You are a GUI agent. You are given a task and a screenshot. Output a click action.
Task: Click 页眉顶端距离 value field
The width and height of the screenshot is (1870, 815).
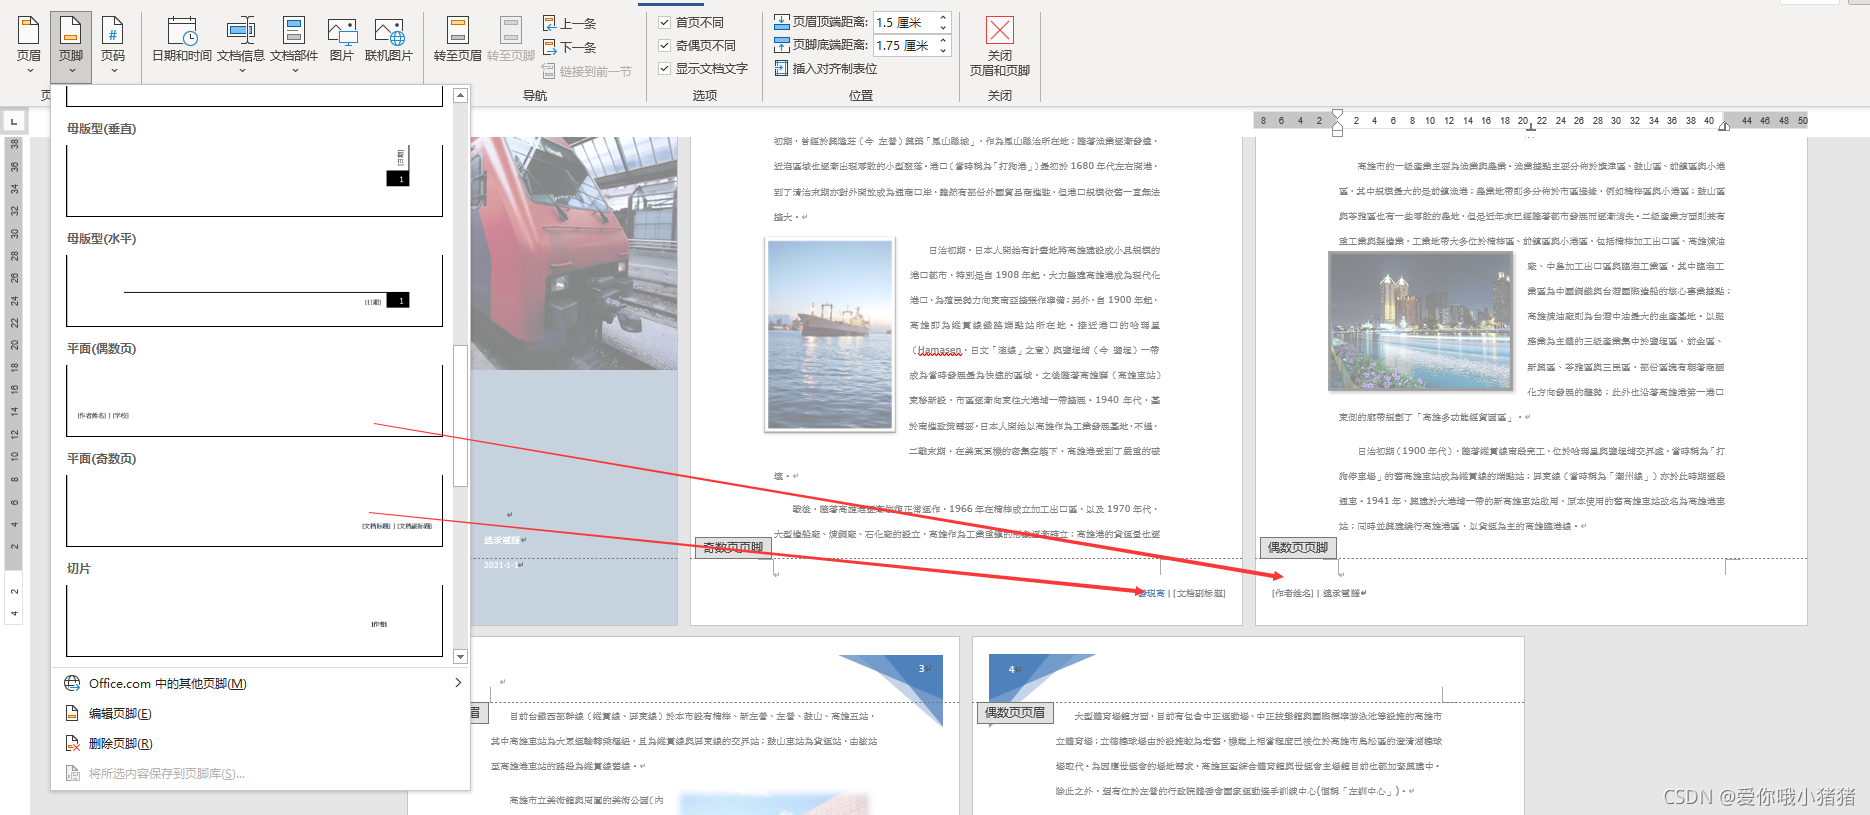(904, 22)
